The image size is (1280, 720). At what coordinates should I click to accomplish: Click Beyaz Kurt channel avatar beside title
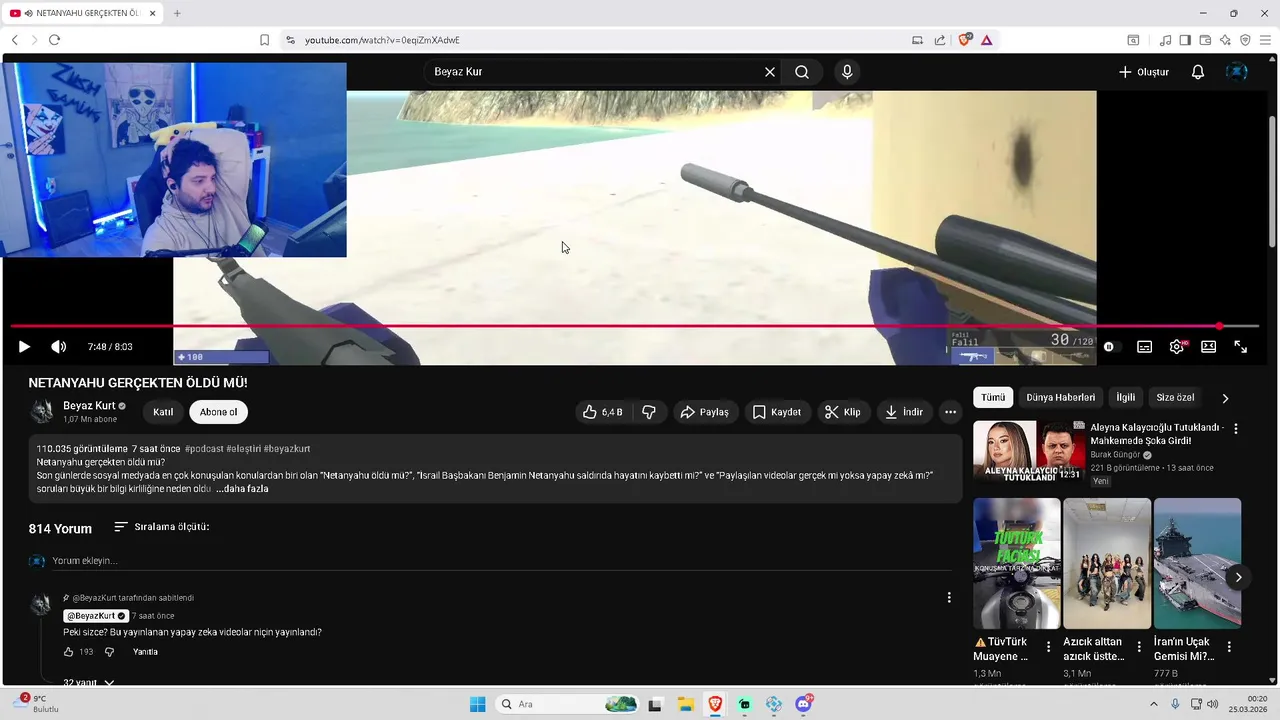coord(42,412)
